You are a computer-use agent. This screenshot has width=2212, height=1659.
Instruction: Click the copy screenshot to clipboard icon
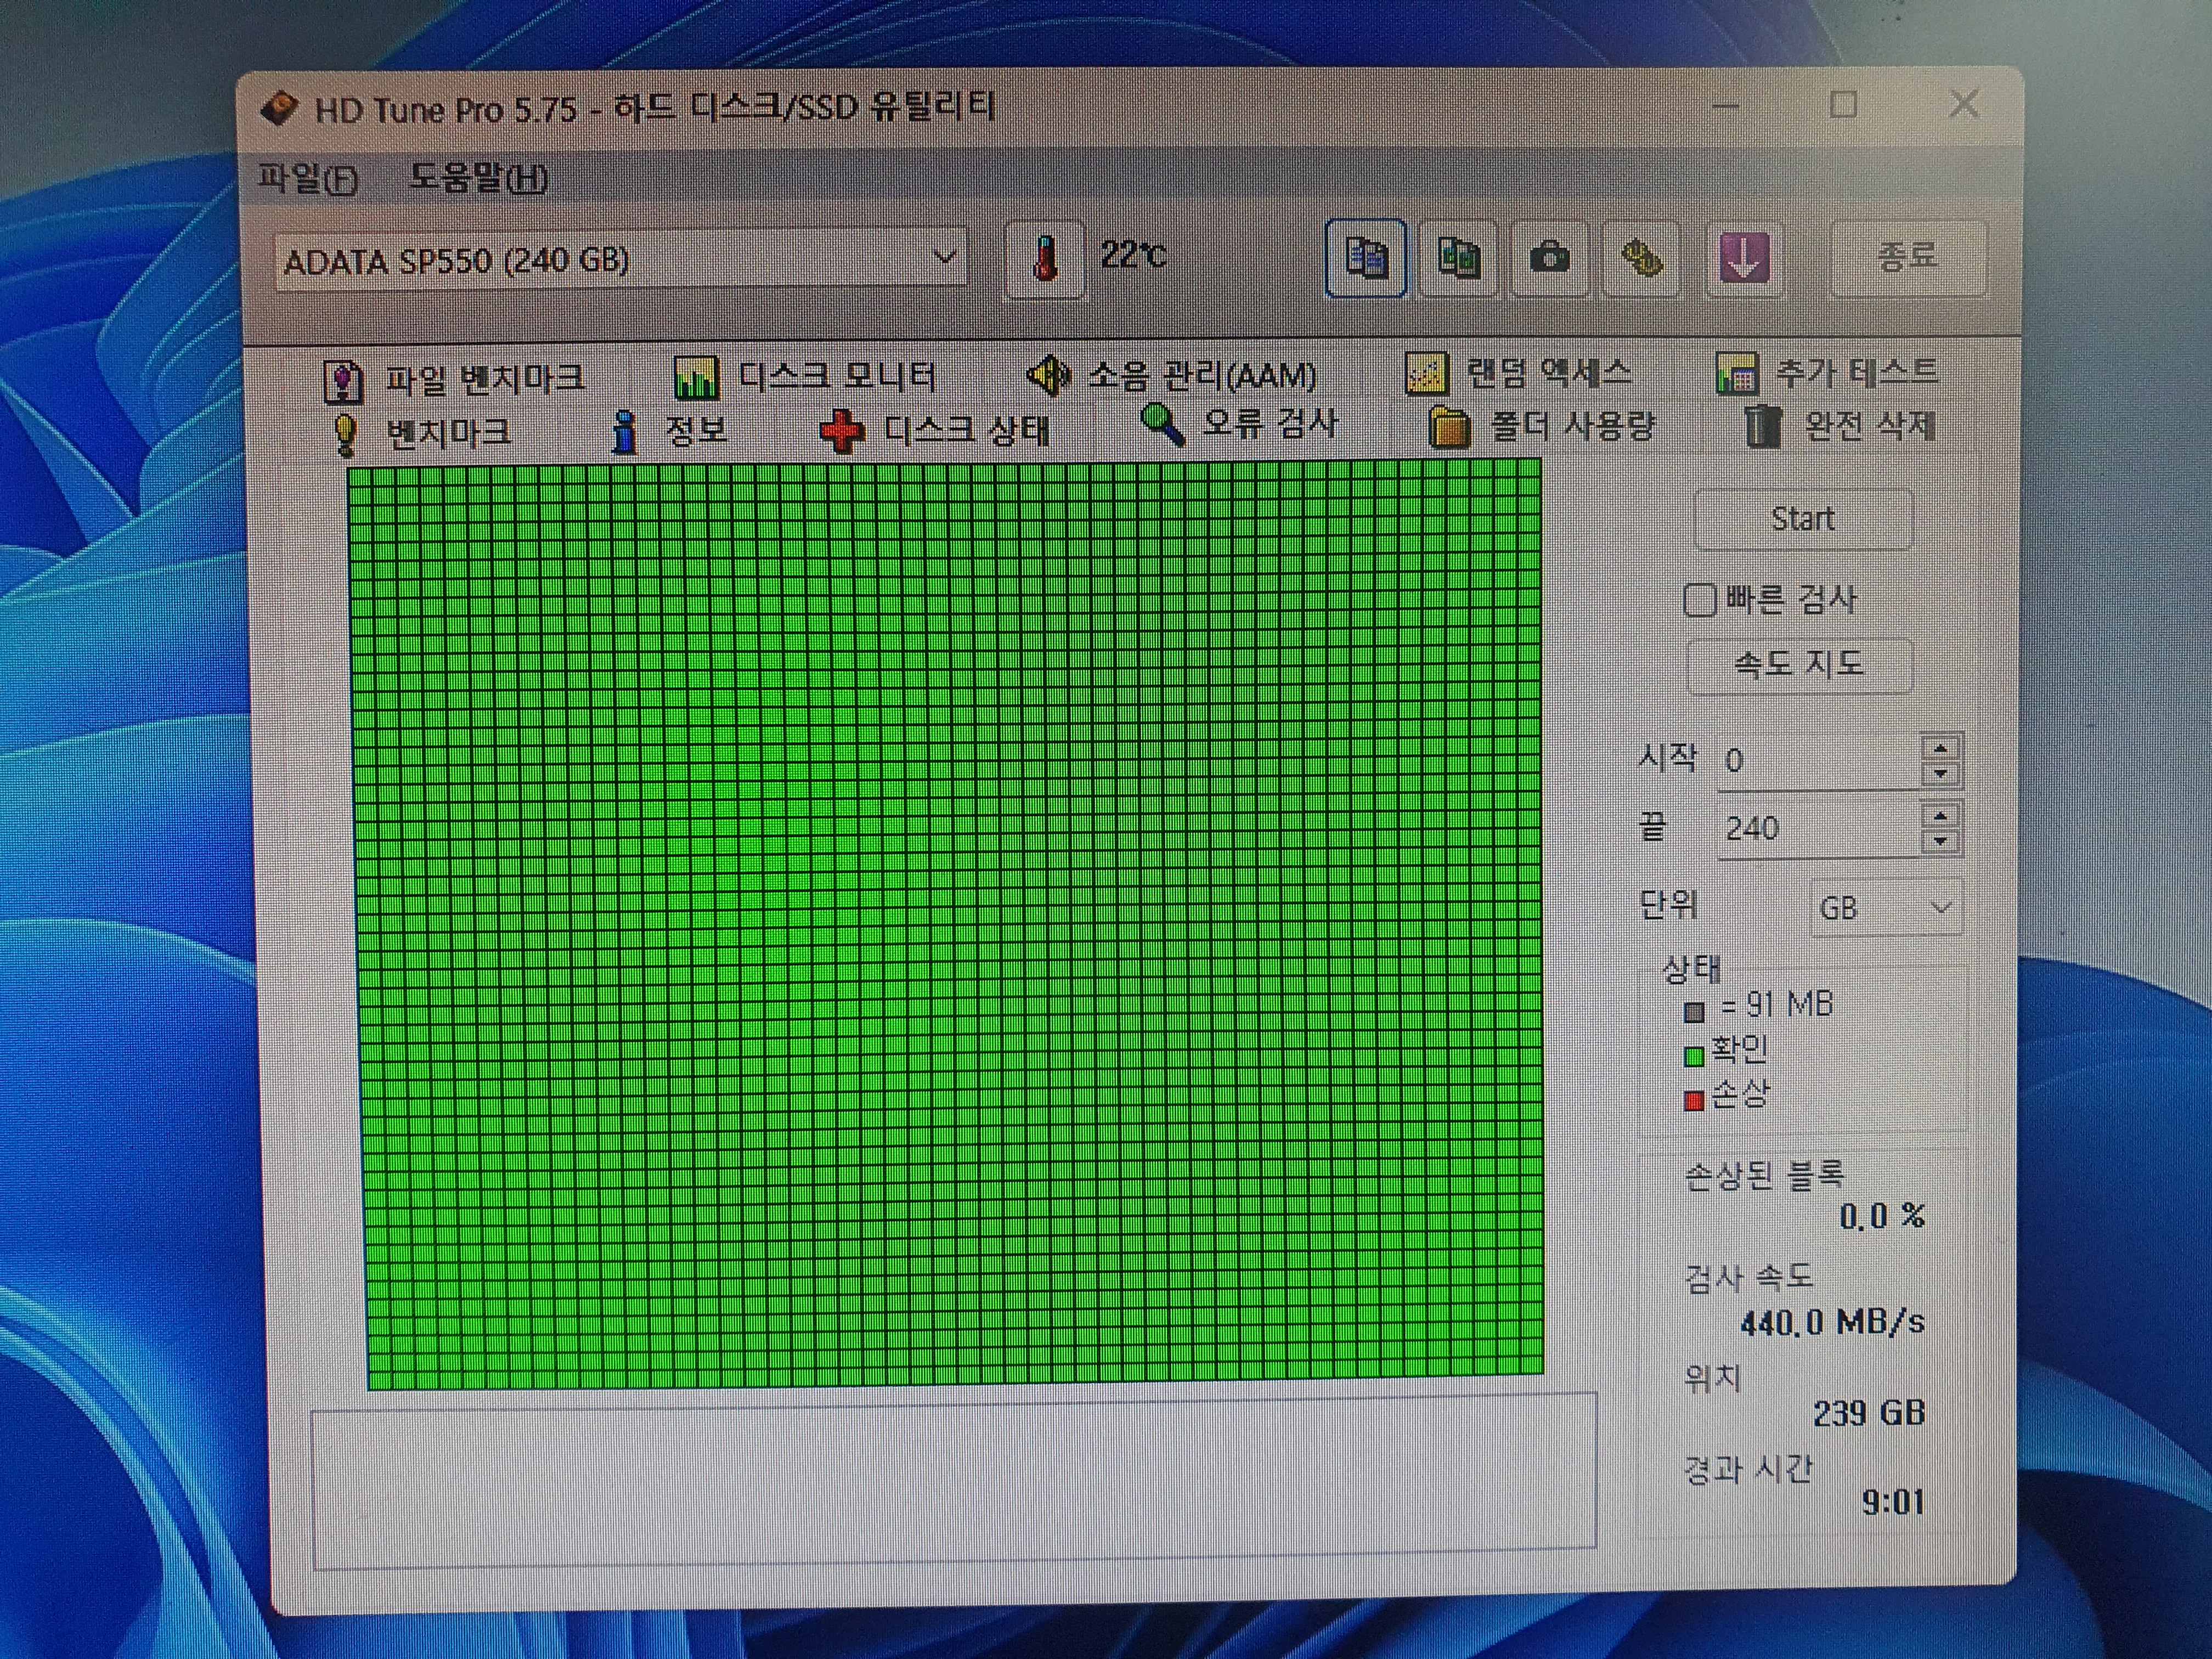click(1459, 259)
